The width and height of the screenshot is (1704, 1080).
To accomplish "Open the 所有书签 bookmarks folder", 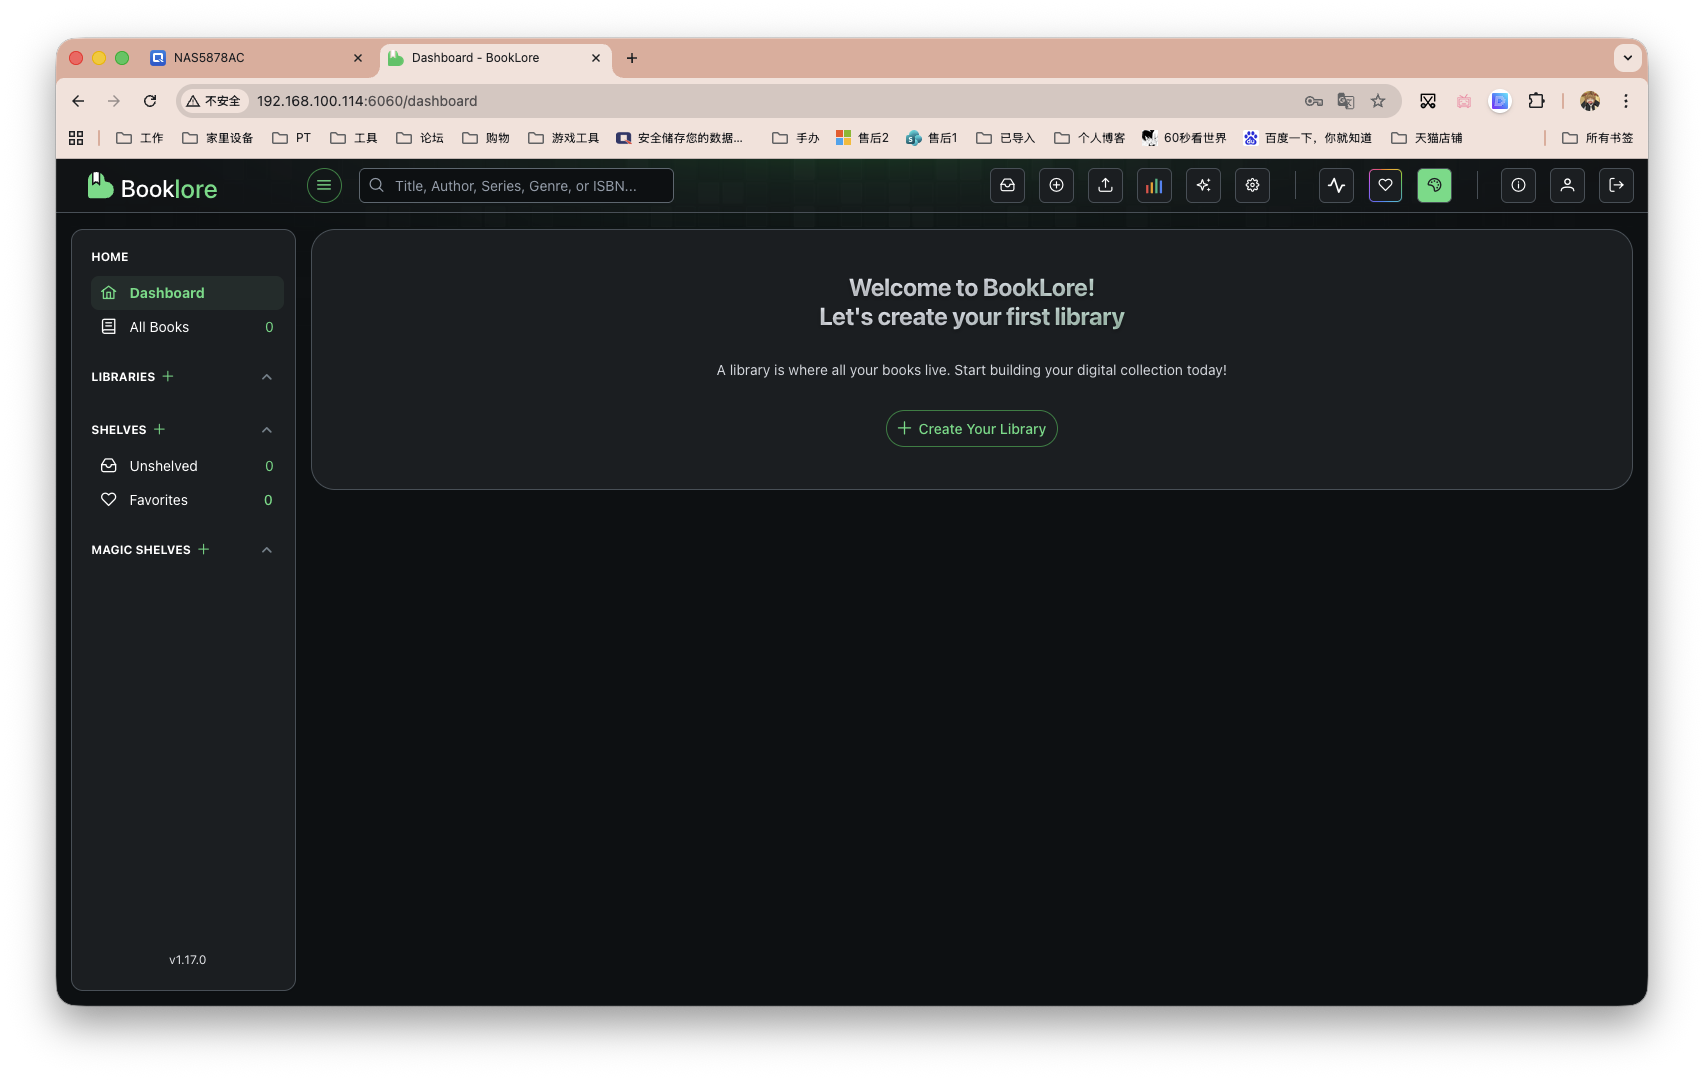I will click(x=1598, y=138).
